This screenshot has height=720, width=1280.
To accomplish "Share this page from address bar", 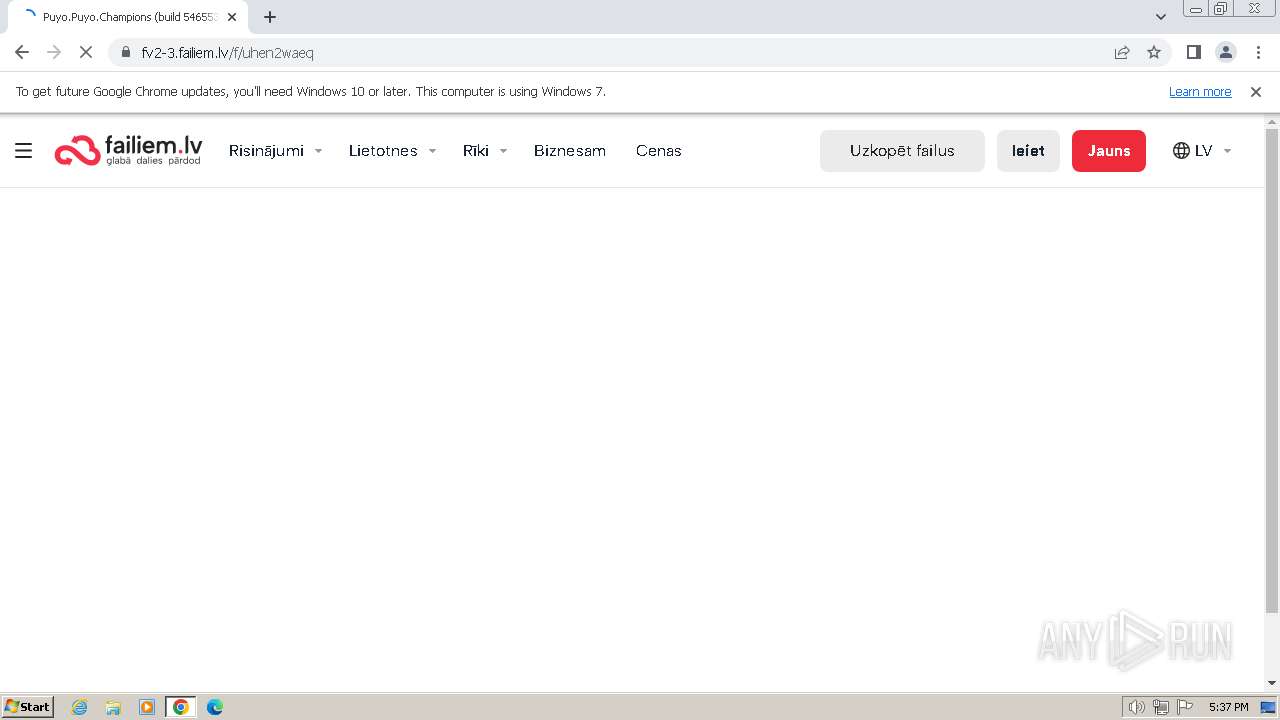I will [1122, 52].
